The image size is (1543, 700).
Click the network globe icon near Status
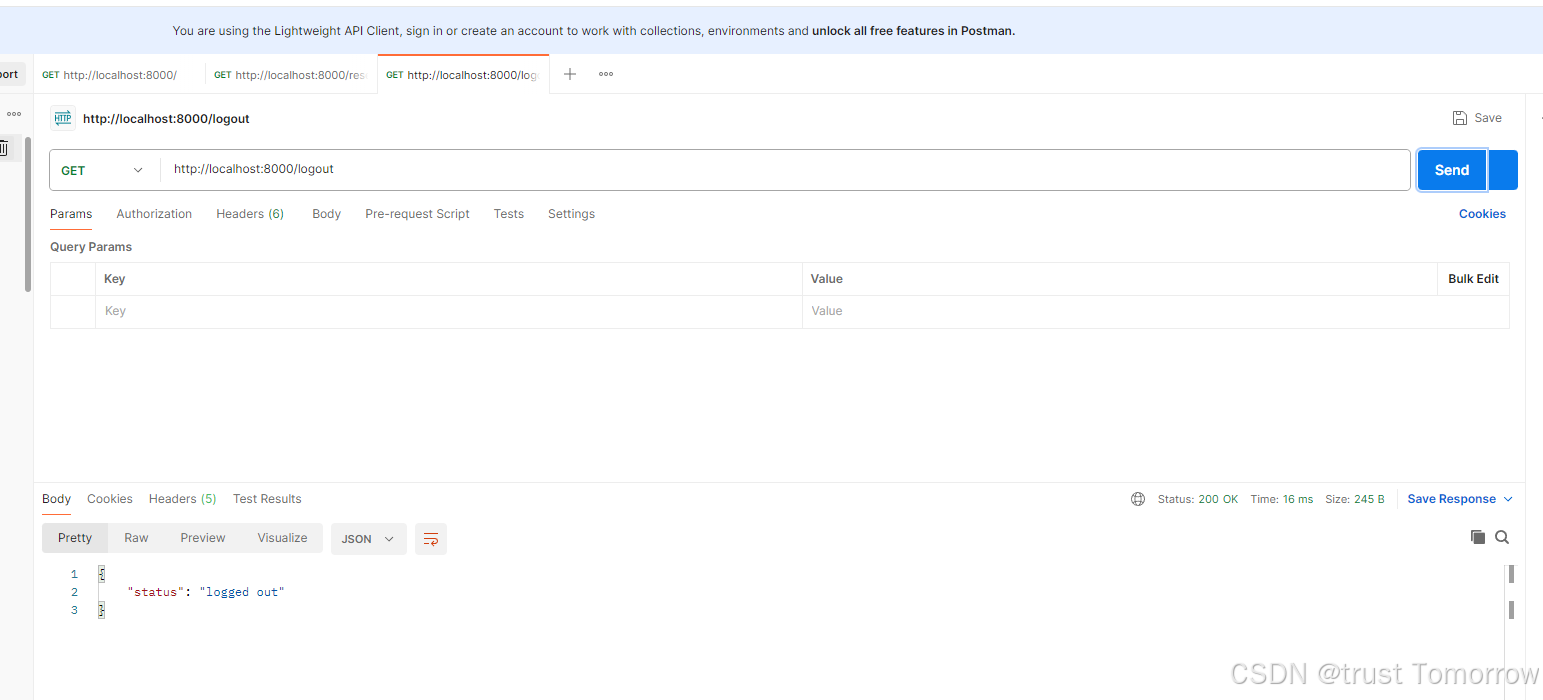point(1138,499)
